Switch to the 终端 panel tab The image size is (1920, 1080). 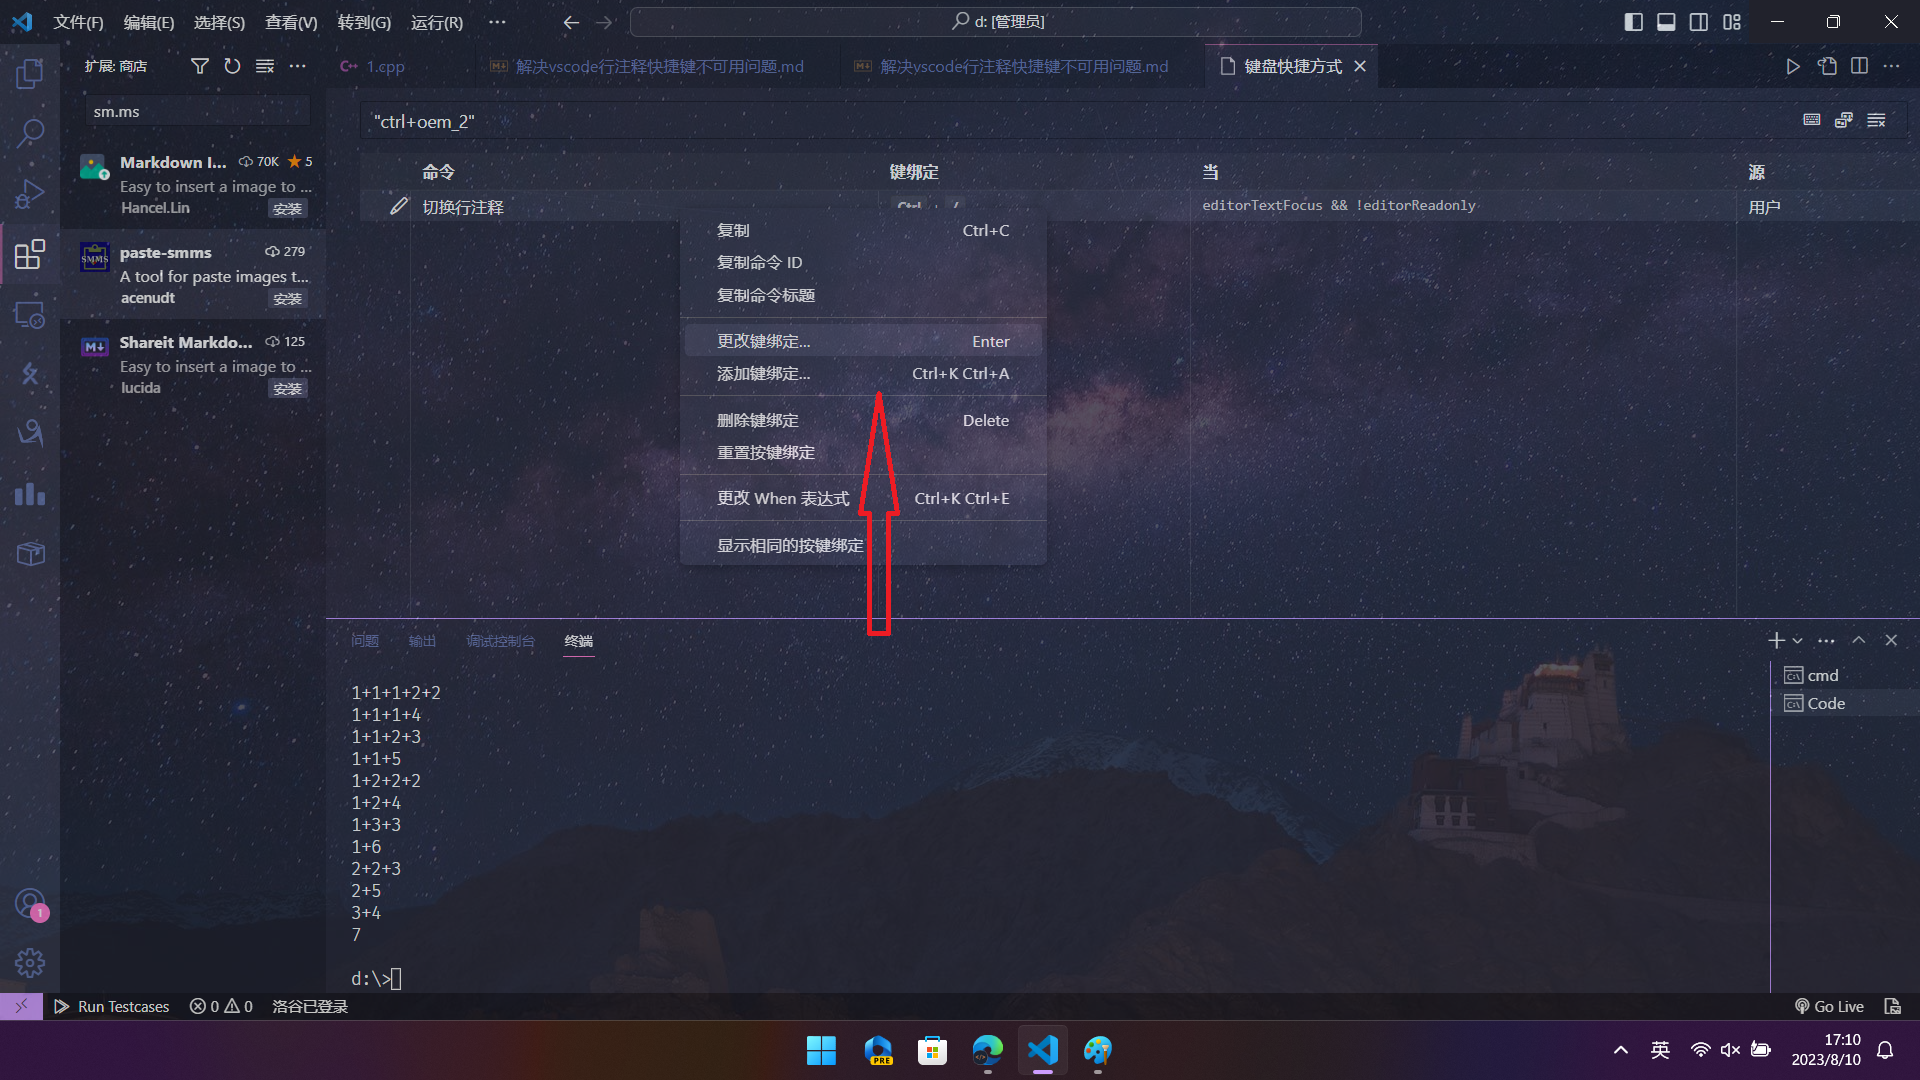pos(578,641)
